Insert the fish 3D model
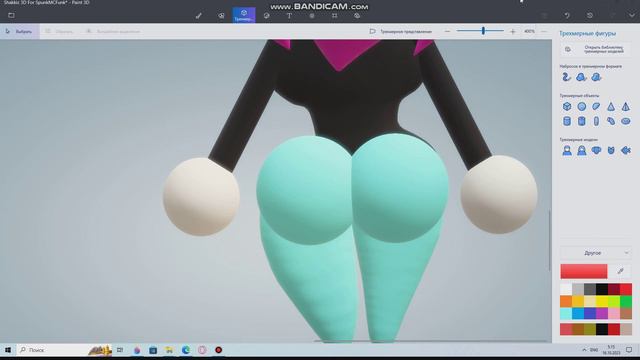640x360 pixels. [626, 151]
